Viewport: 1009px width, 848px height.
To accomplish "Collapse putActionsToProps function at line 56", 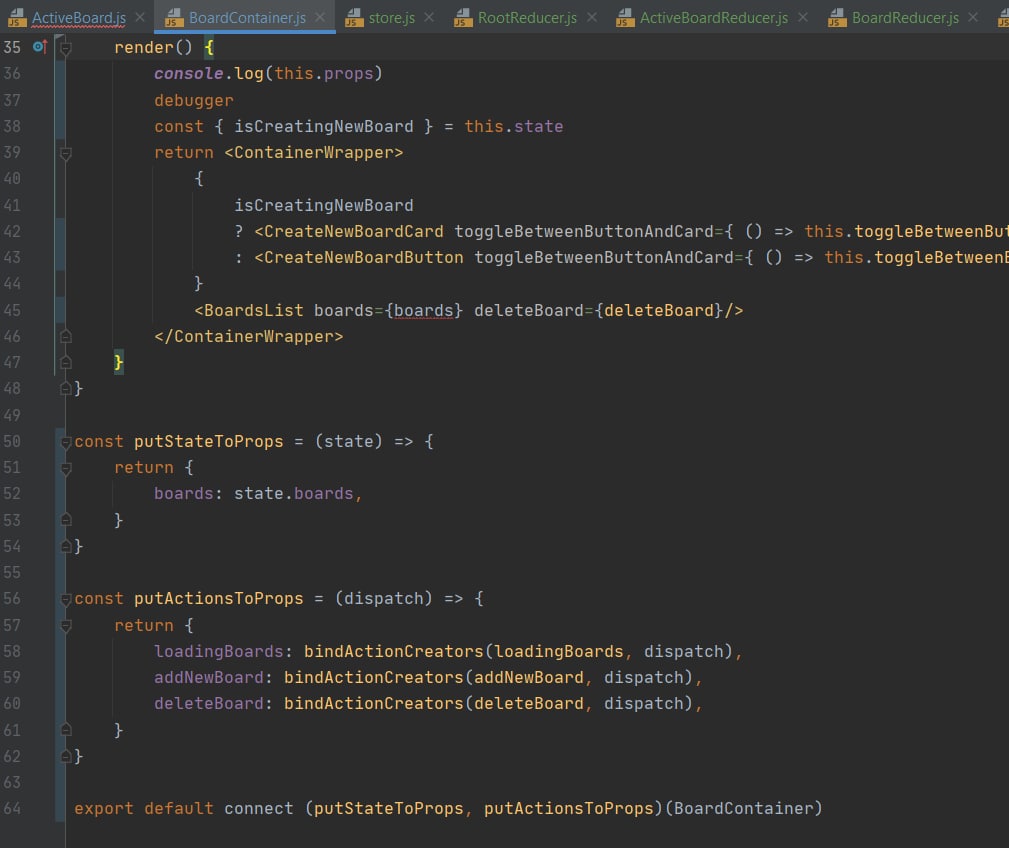I will pyautogui.click(x=66, y=599).
